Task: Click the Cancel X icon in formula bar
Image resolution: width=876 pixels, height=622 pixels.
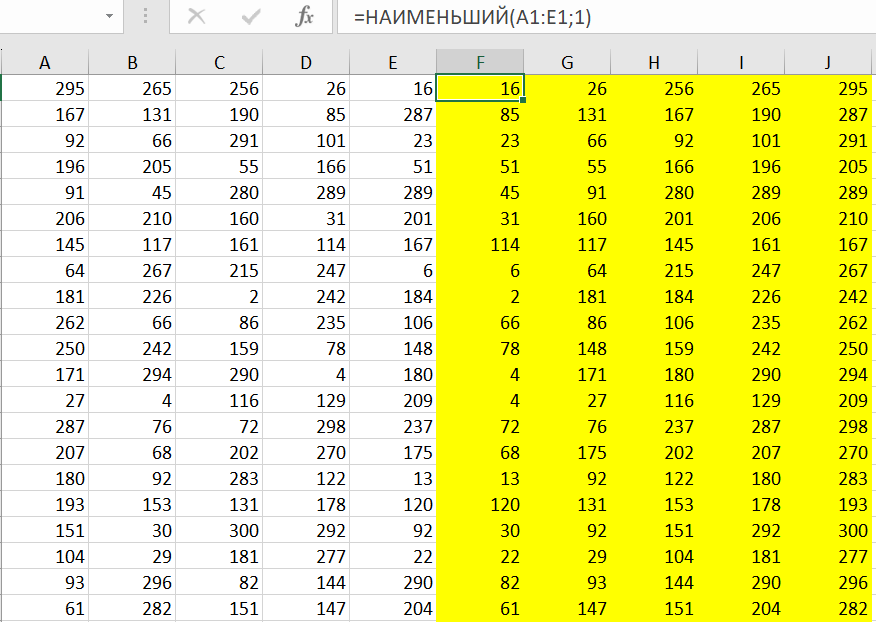Action: pyautogui.click(x=197, y=17)
